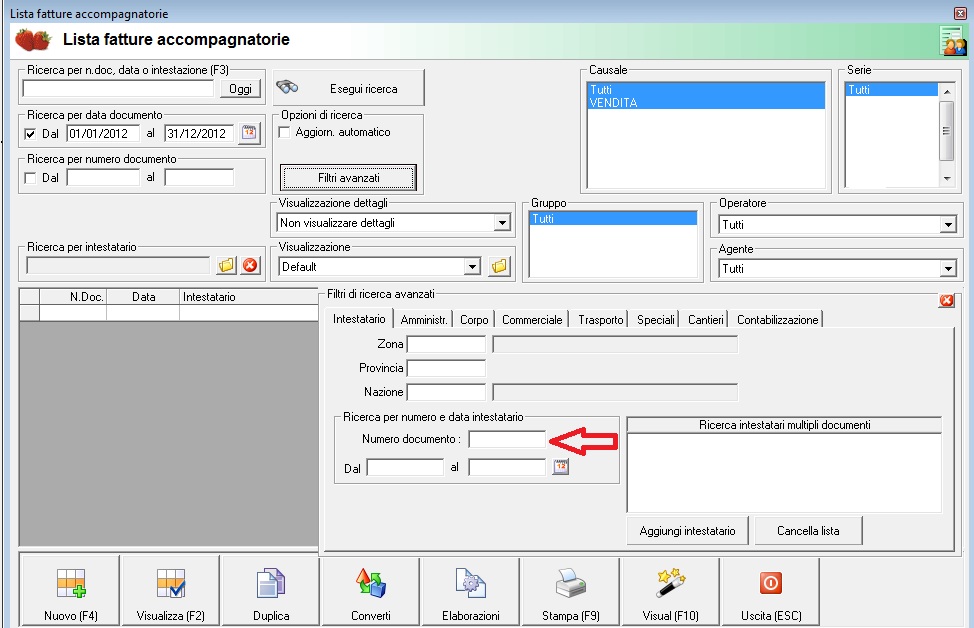This screenshot has height=628, width=974.
Task: Select the Cantieri tab
Action: click(705, 320)
